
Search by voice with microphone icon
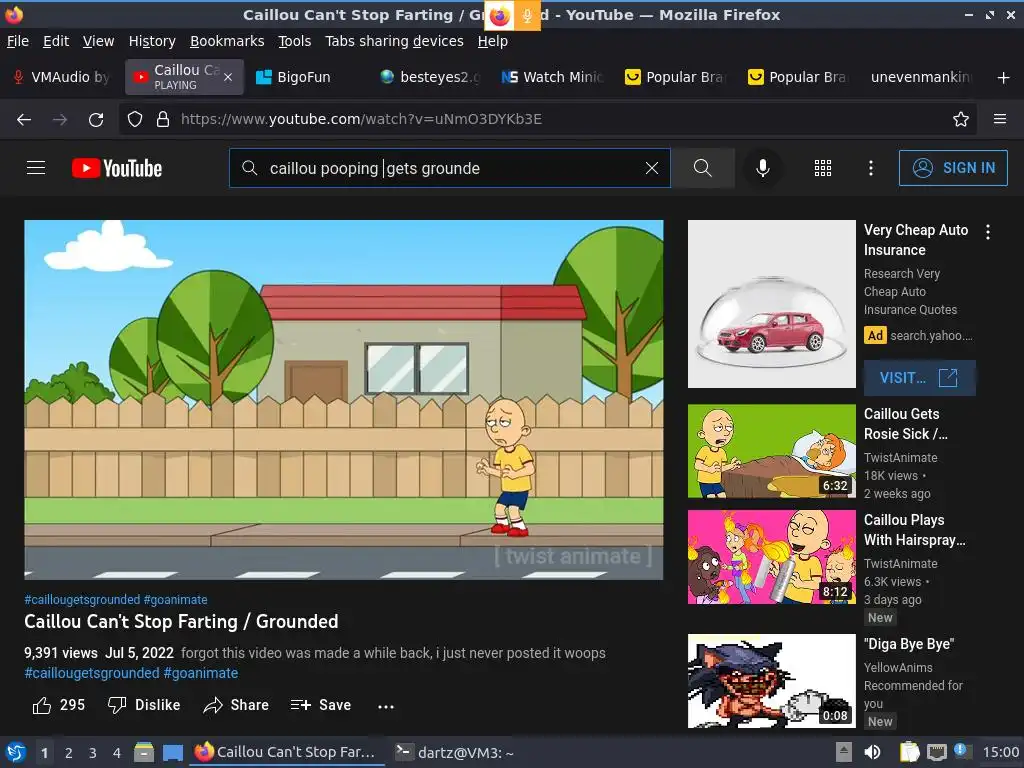pos(762,168)
